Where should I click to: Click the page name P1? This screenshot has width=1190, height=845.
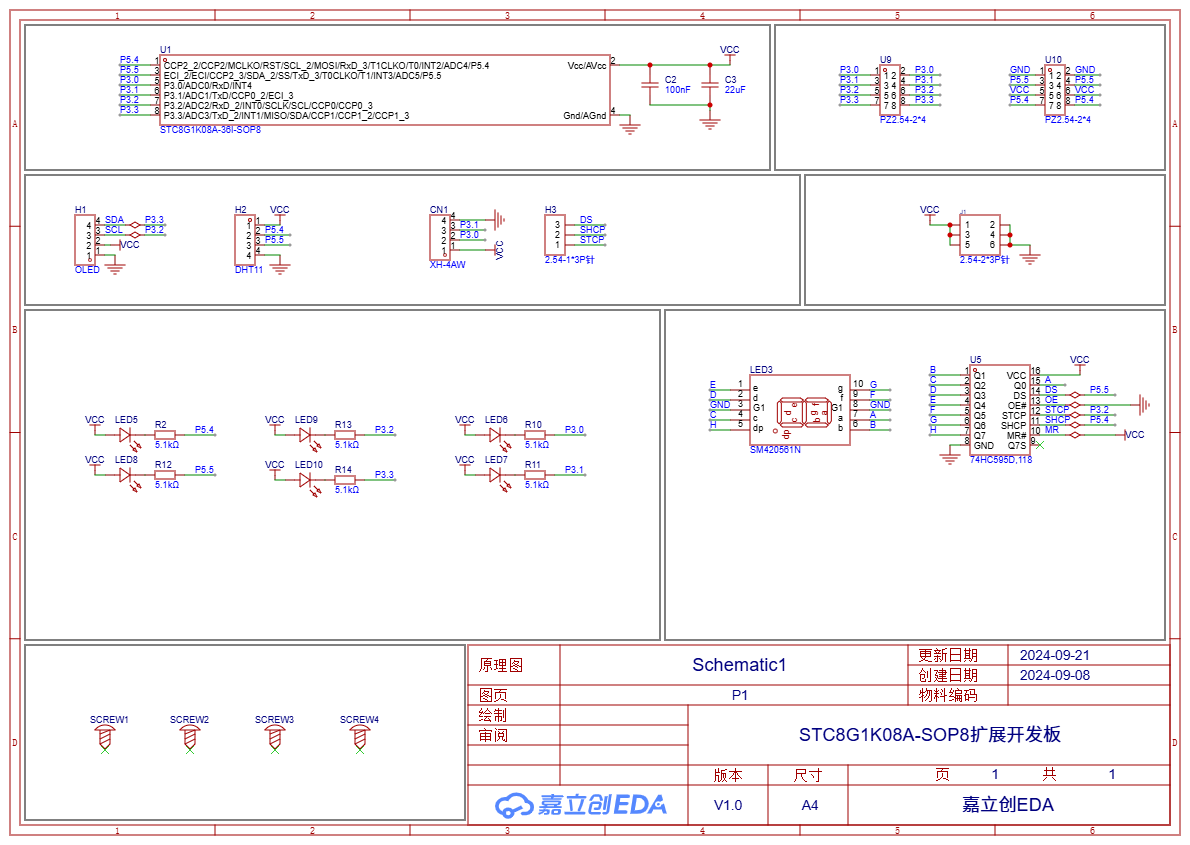(x=739, y=695)
